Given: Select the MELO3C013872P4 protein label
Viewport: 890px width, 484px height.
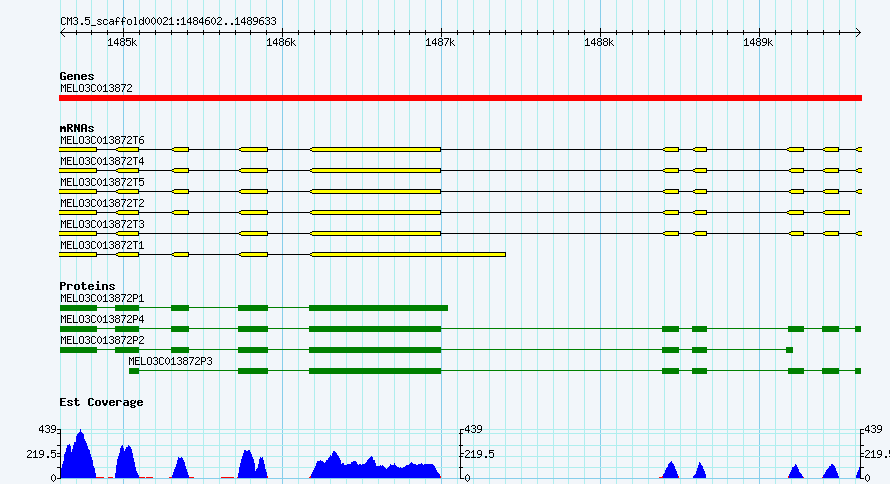Looking at the screenshot, I should point(102,319).
